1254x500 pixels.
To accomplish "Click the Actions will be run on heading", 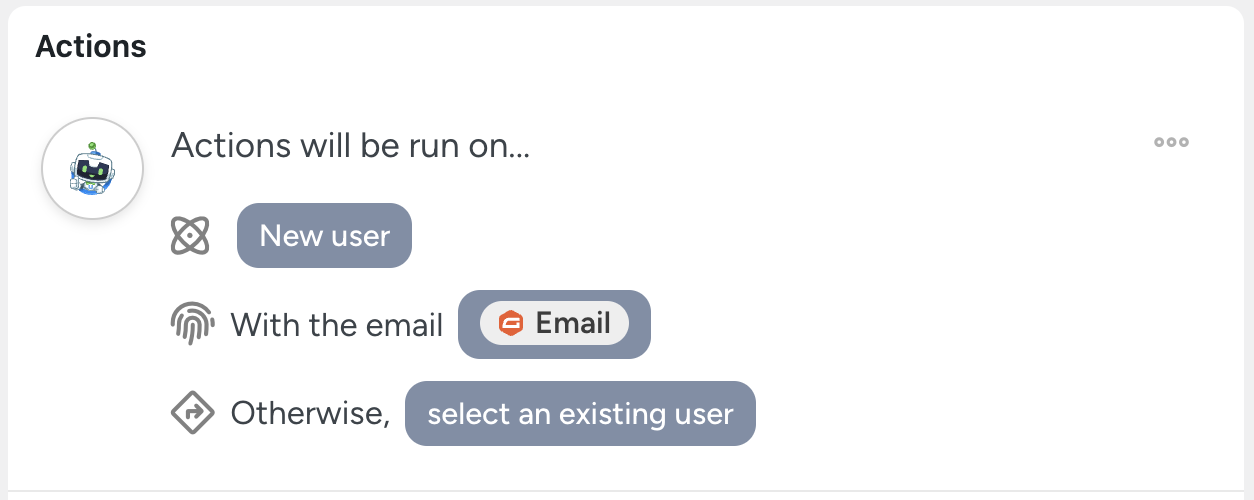I will tap(350, 146).
